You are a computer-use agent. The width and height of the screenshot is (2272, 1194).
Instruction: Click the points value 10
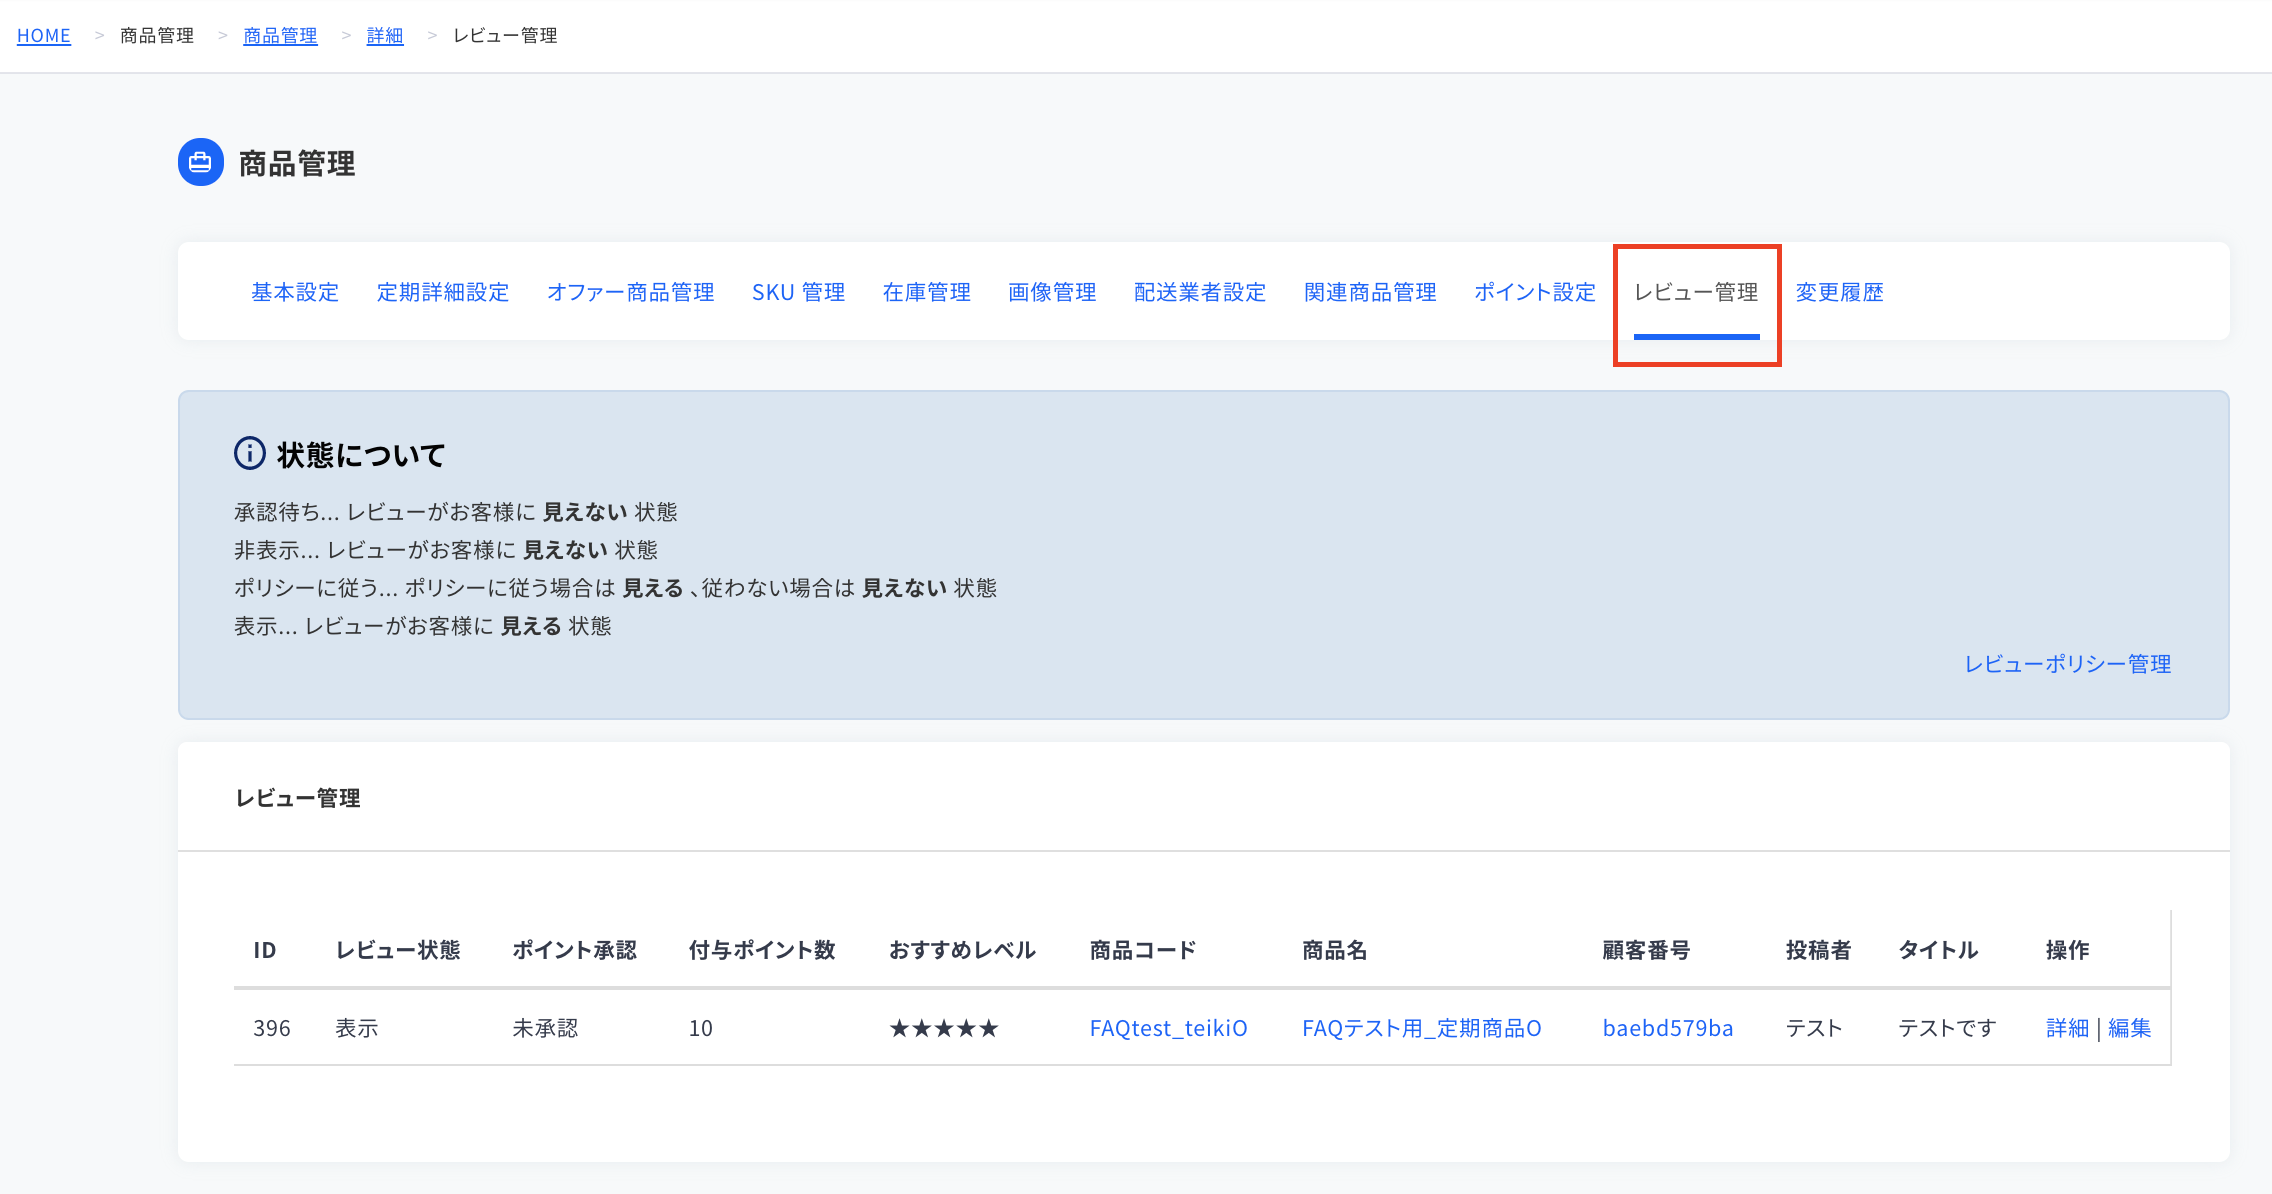[701, 1028]
